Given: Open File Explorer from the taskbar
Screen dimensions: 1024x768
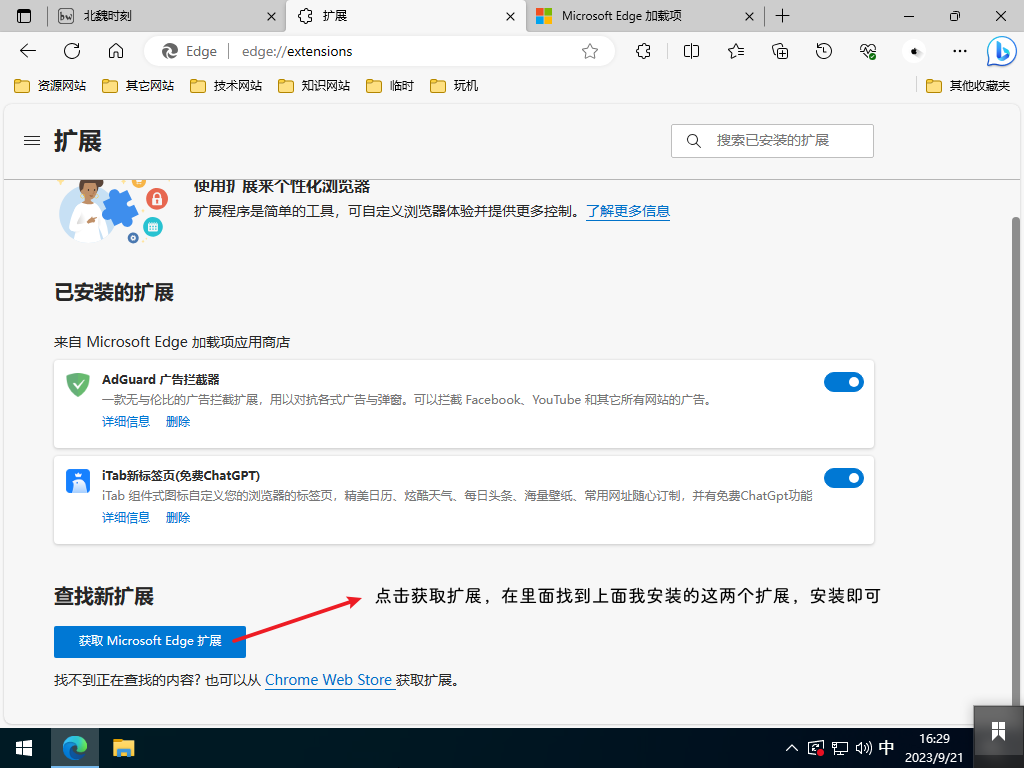Looking at the screenshot, I should coord(123,748).
